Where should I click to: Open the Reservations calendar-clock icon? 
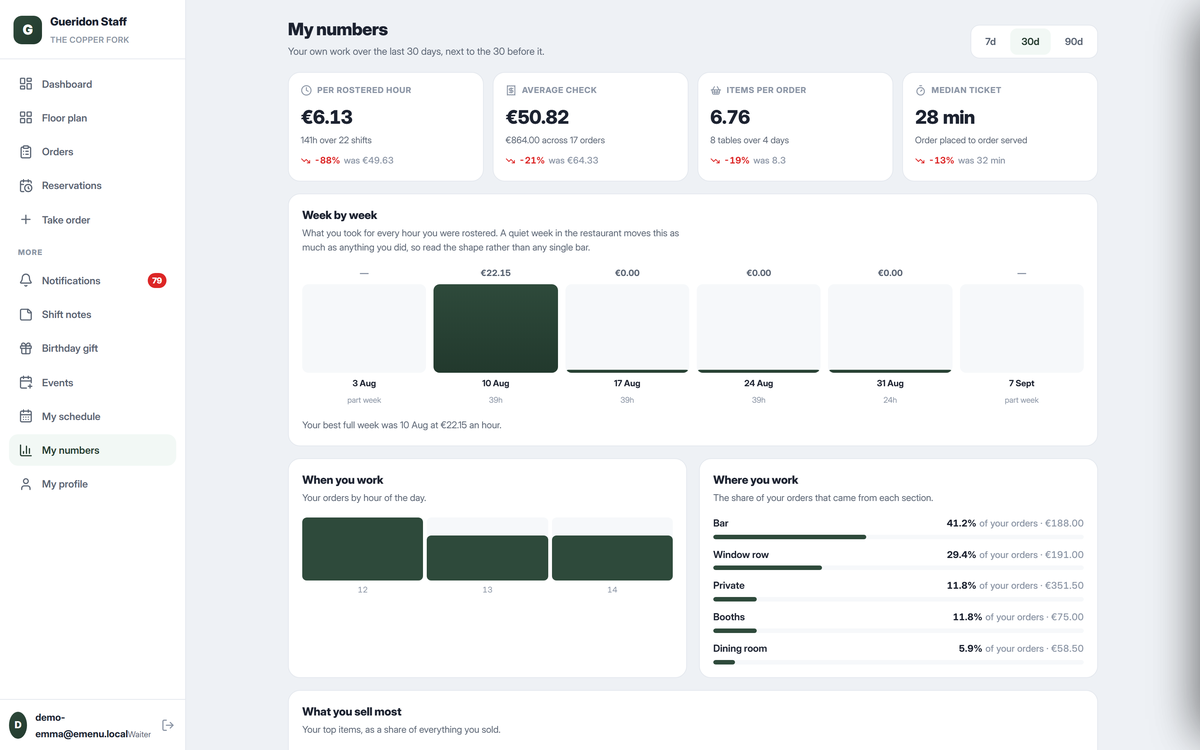26,186
